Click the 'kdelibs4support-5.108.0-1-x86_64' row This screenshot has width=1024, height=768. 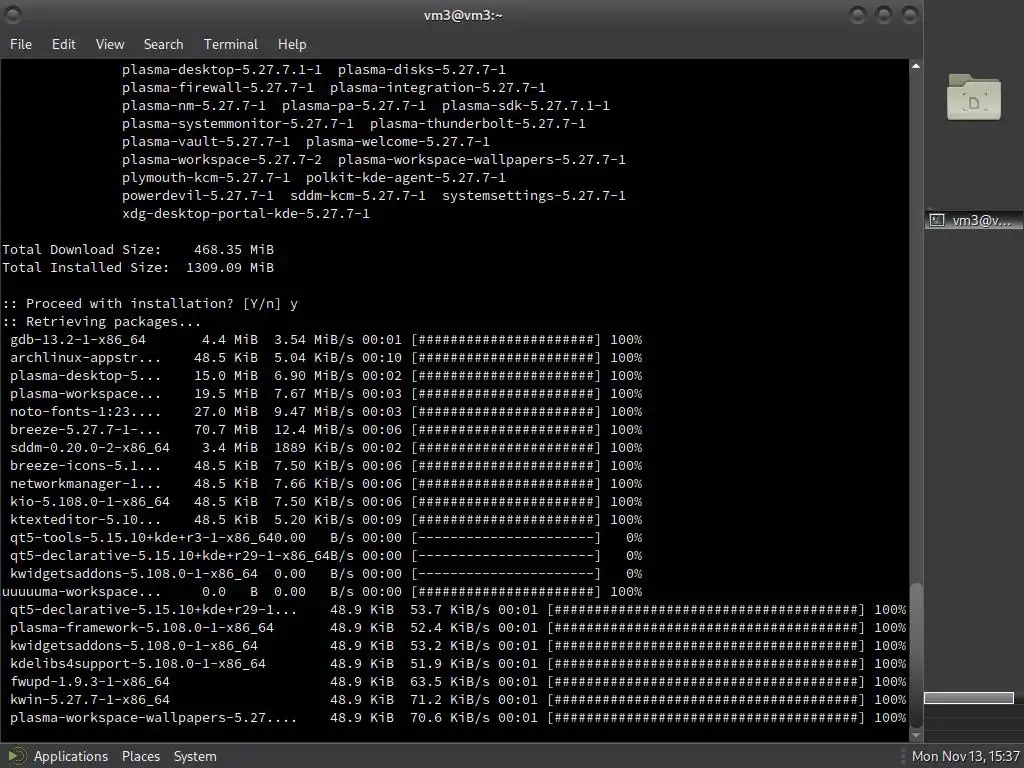(458, 664)
